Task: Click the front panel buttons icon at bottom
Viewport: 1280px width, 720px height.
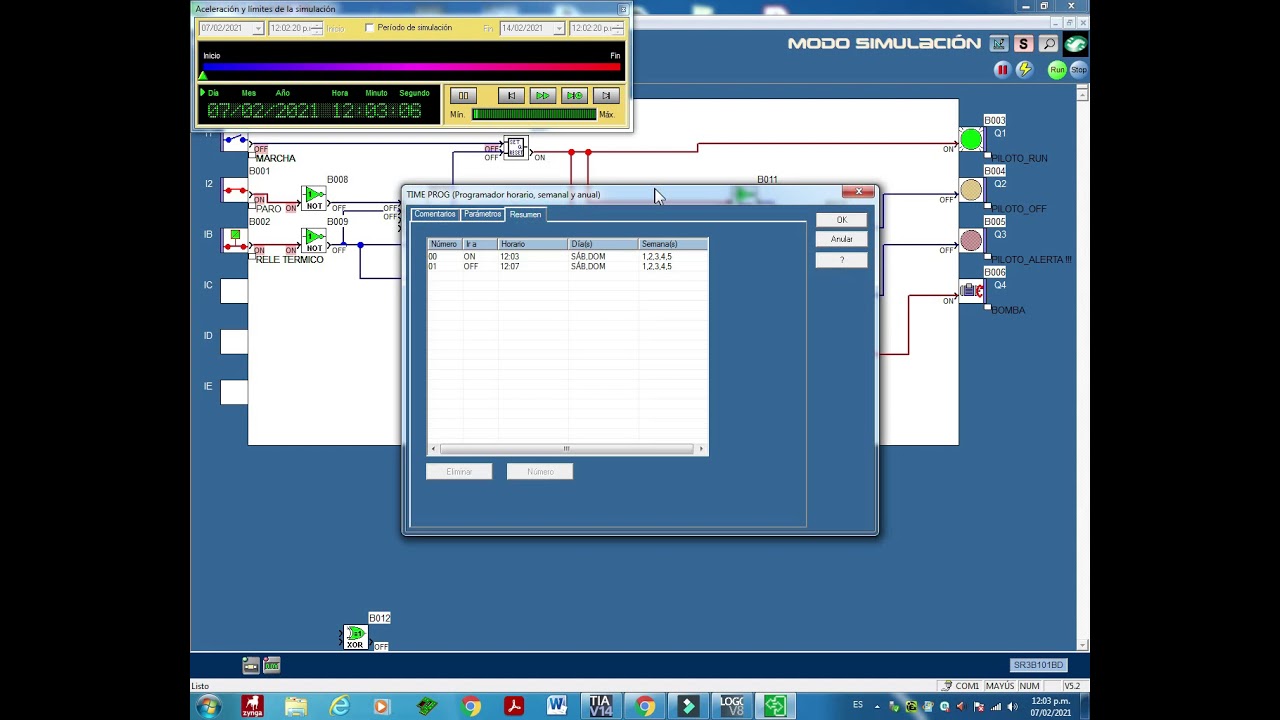Action: (x=251, y=665)
